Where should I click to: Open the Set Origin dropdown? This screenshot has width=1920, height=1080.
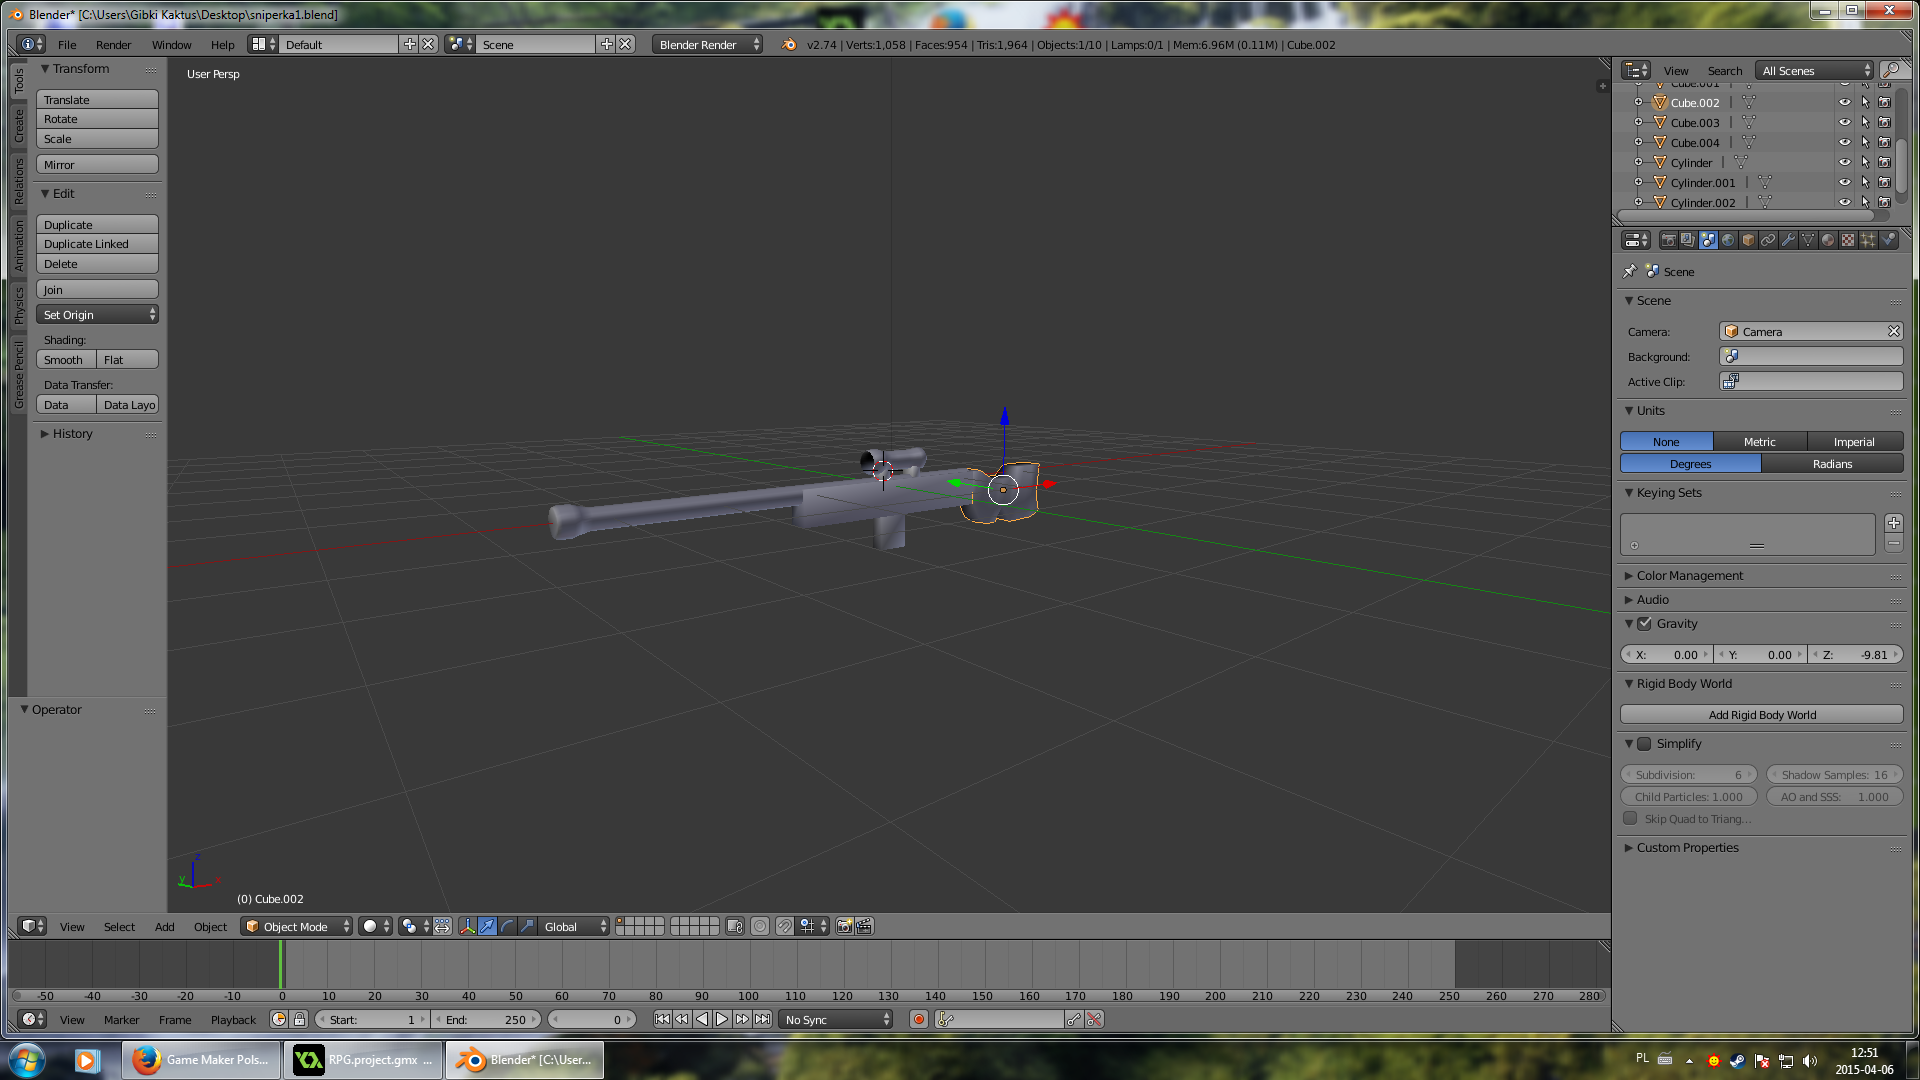[97, 315]
